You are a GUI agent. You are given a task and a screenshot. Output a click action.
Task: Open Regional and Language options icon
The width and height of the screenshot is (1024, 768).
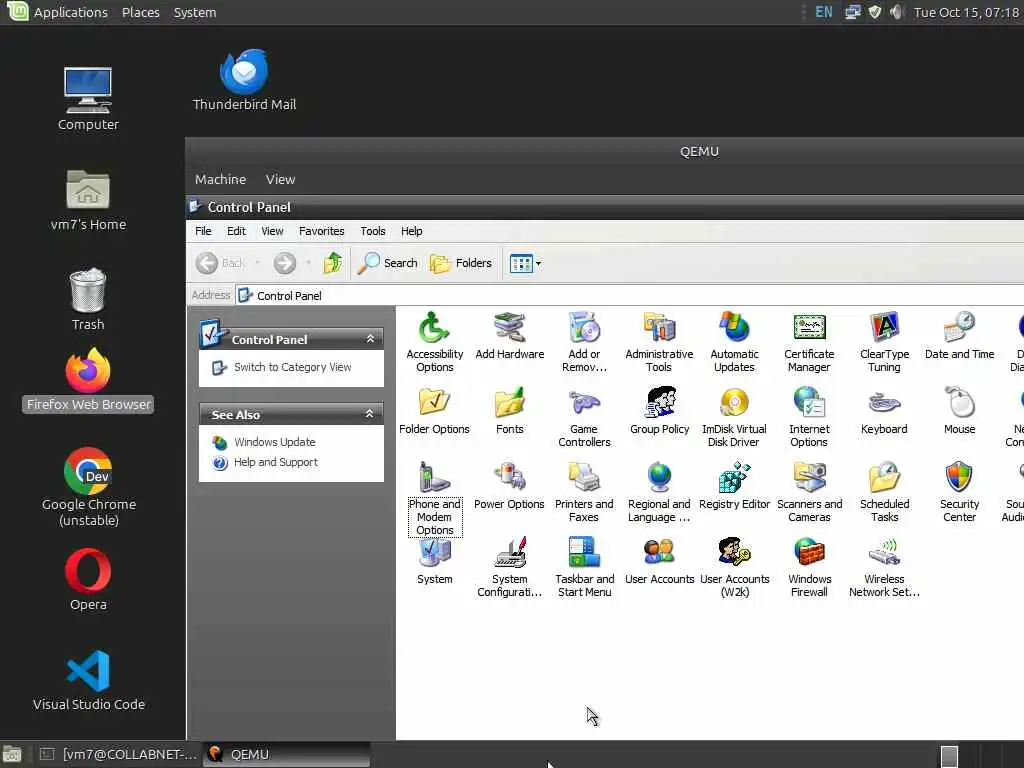[659, 492]
